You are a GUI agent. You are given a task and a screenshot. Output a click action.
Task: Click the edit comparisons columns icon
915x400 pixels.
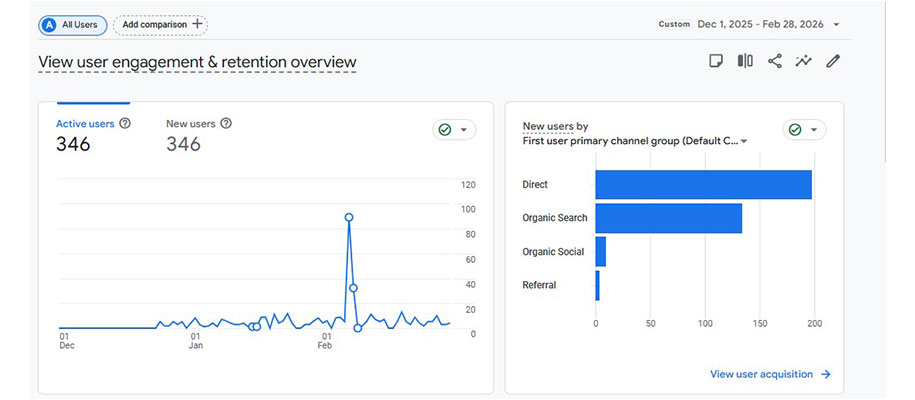coord(745,61)
